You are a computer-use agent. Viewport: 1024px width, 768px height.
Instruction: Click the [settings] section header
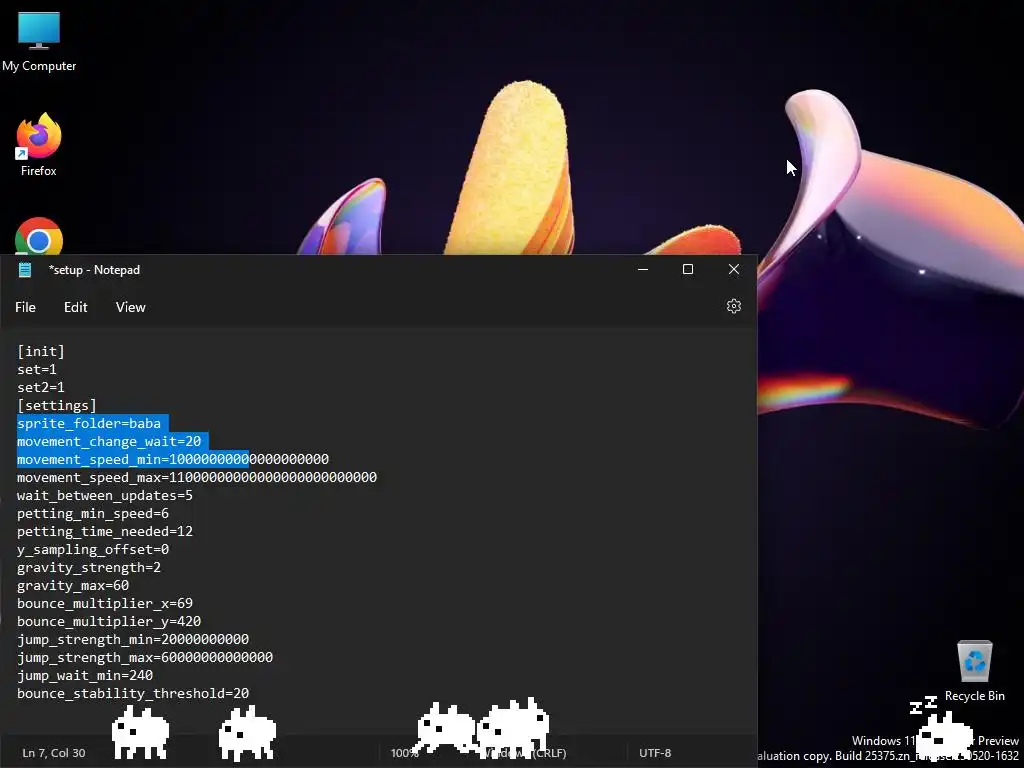point(57,406)
